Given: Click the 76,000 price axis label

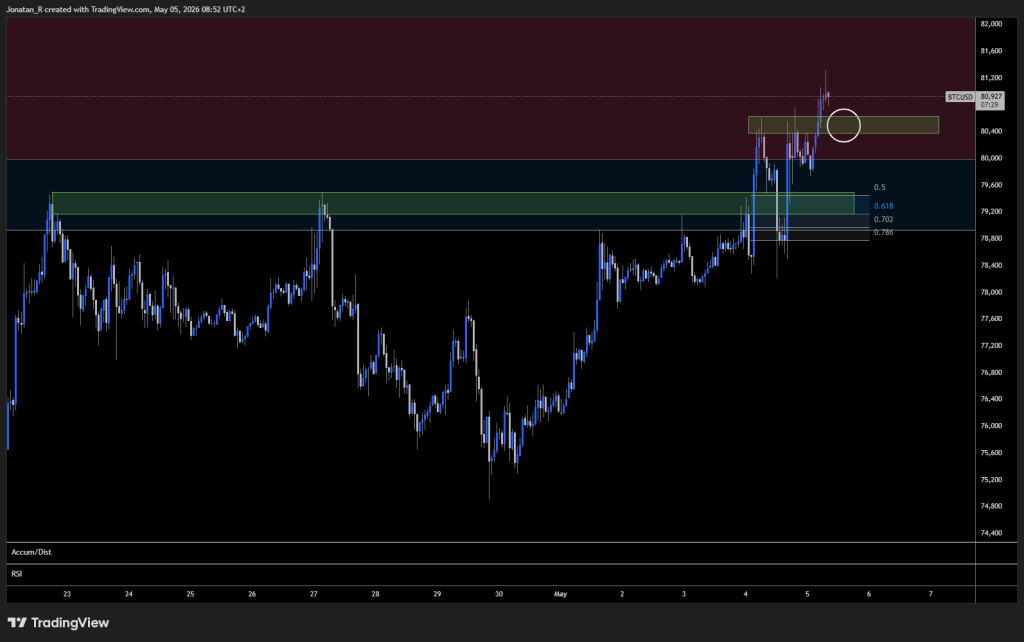Looking at the screenshot, I should click(991, 426).
